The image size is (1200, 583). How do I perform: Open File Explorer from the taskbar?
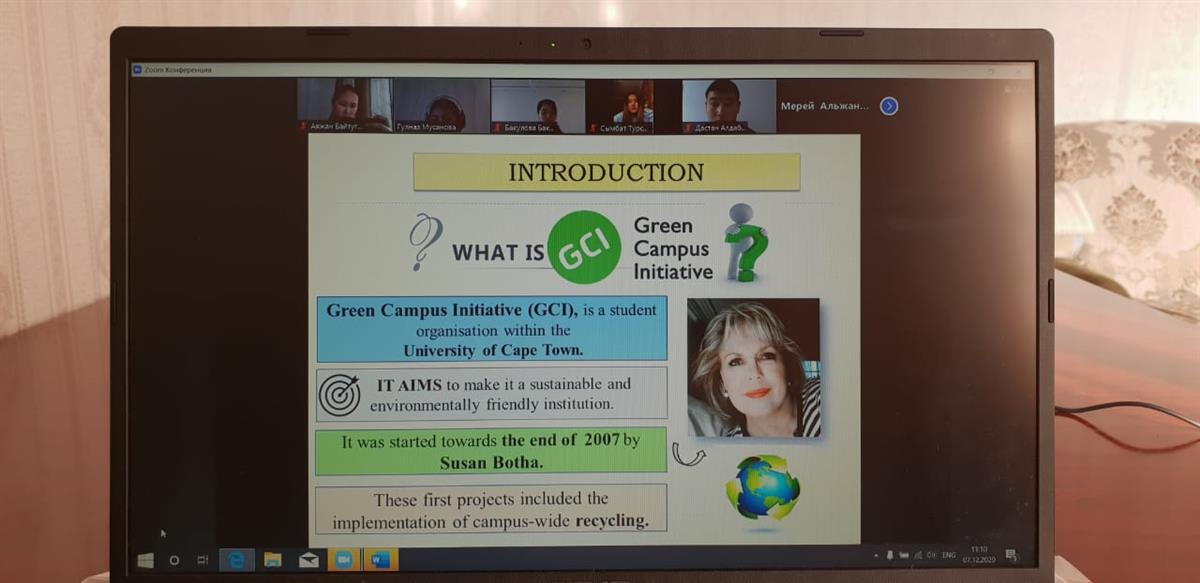[272, 560]
